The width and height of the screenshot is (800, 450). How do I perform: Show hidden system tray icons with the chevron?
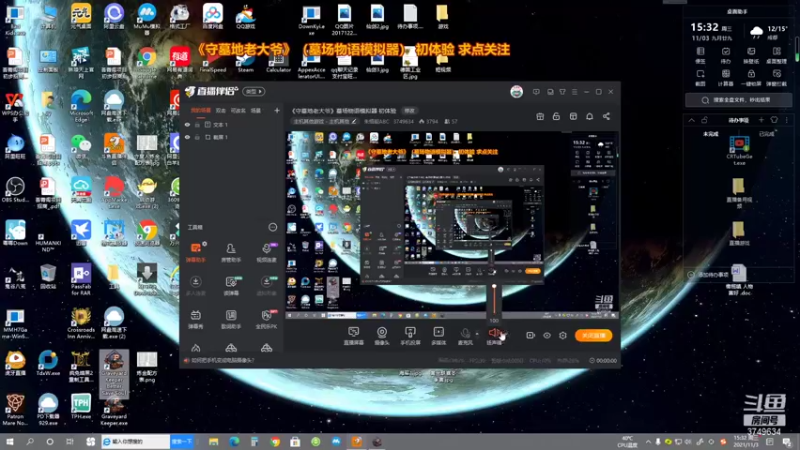click(648, 442)
